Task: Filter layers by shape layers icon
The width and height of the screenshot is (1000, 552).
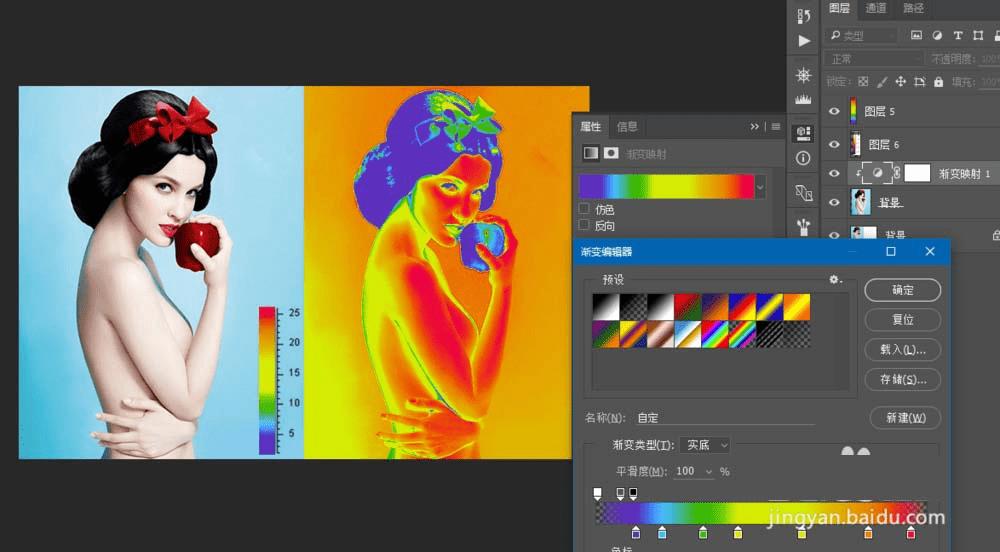Action: tap(978, 36)
